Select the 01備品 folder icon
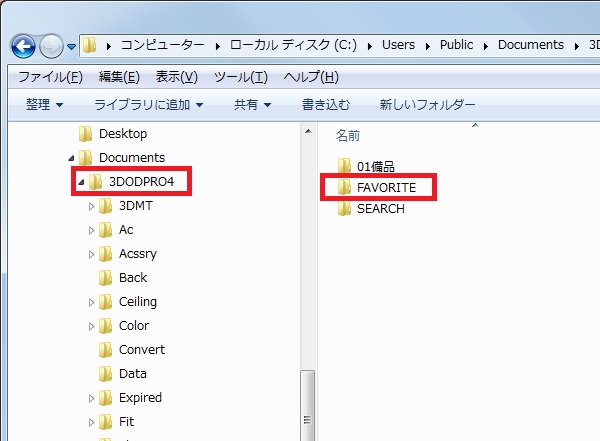This screenshot has width=600, height=441. coord(344,165)
